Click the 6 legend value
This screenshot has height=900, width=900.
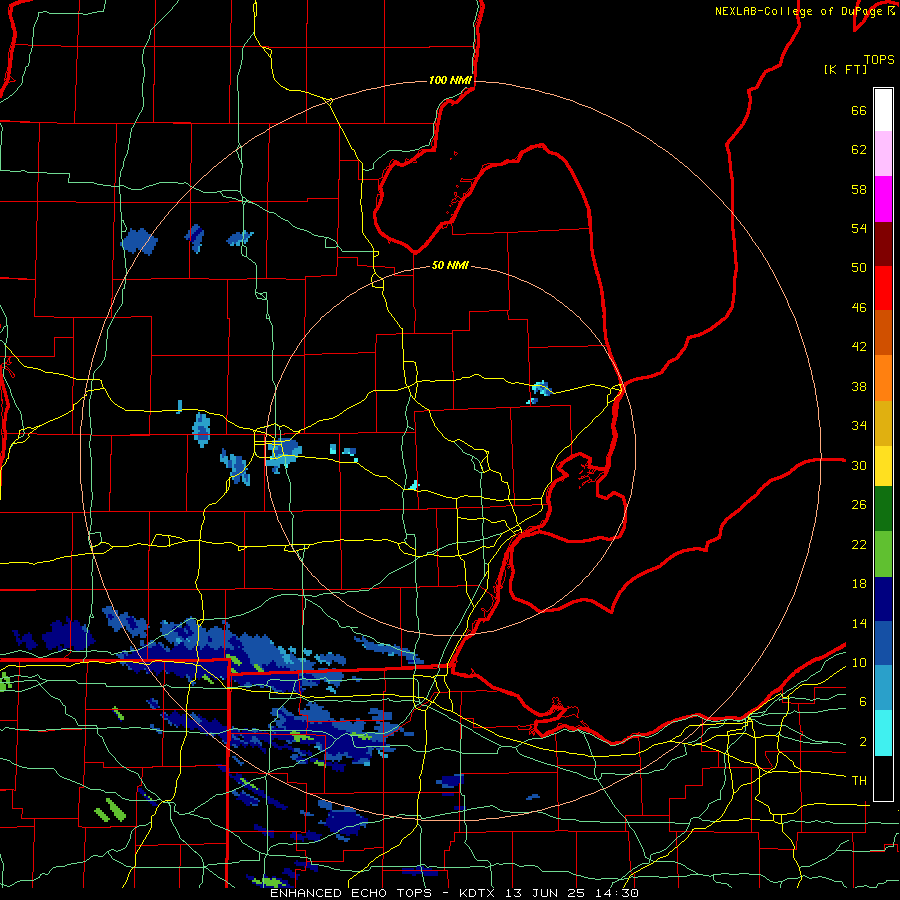tap(862, 702)
